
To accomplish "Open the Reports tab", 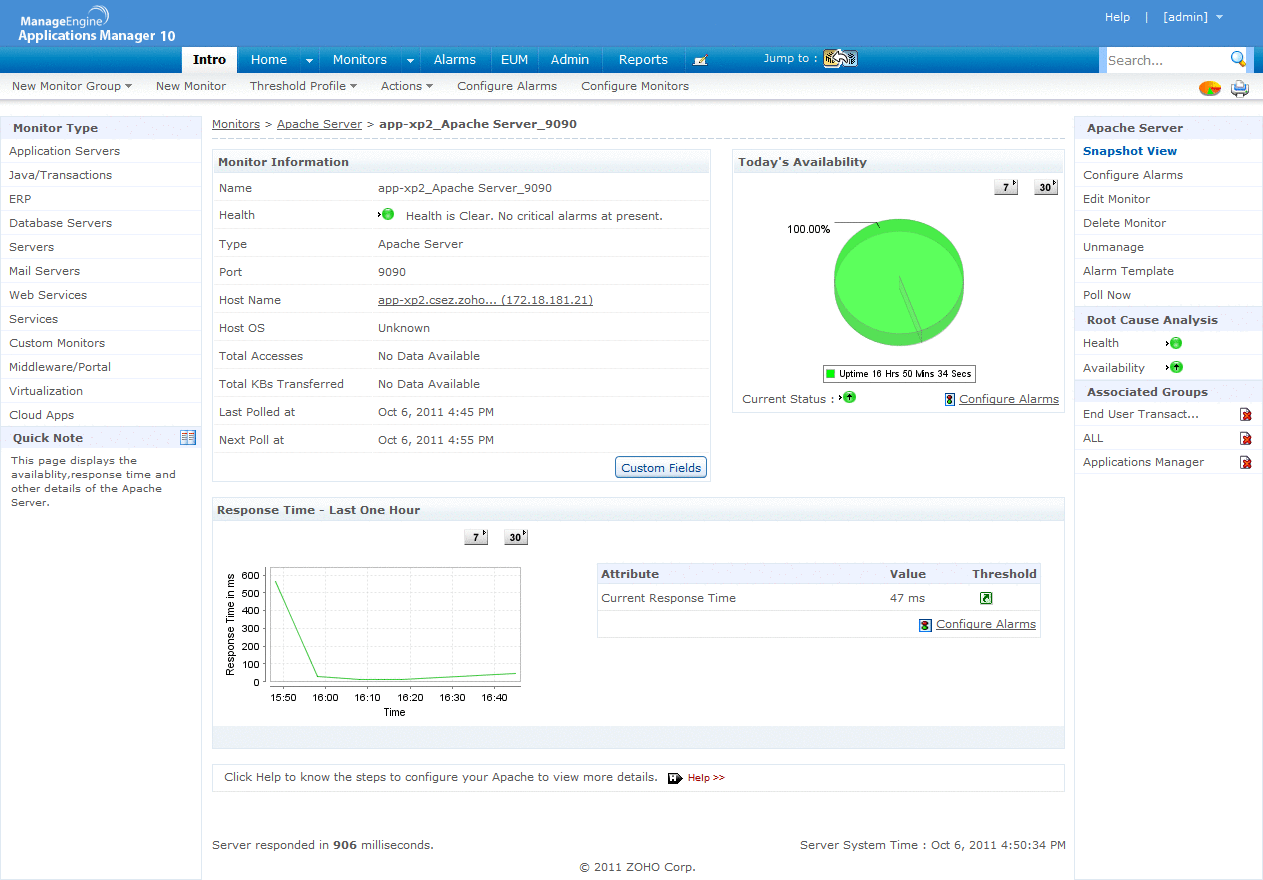I will [642, 59].
